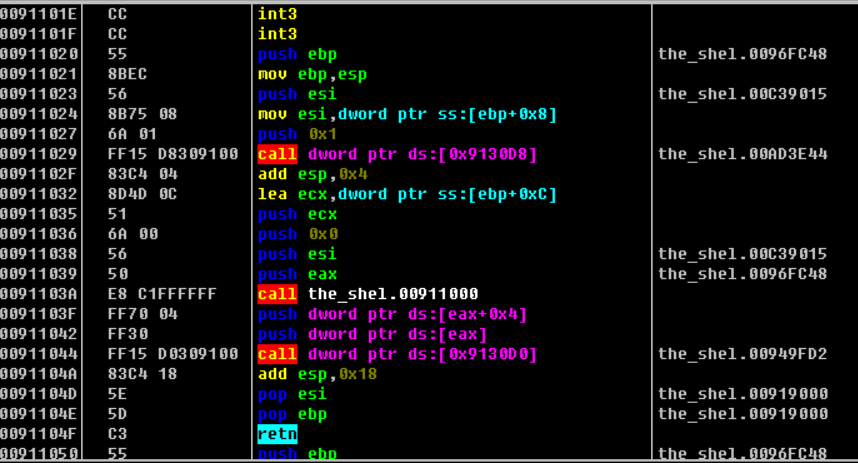
Task: Select comment the_shel.0096FC48 beside address 00911020
Action: pos(743,54)
